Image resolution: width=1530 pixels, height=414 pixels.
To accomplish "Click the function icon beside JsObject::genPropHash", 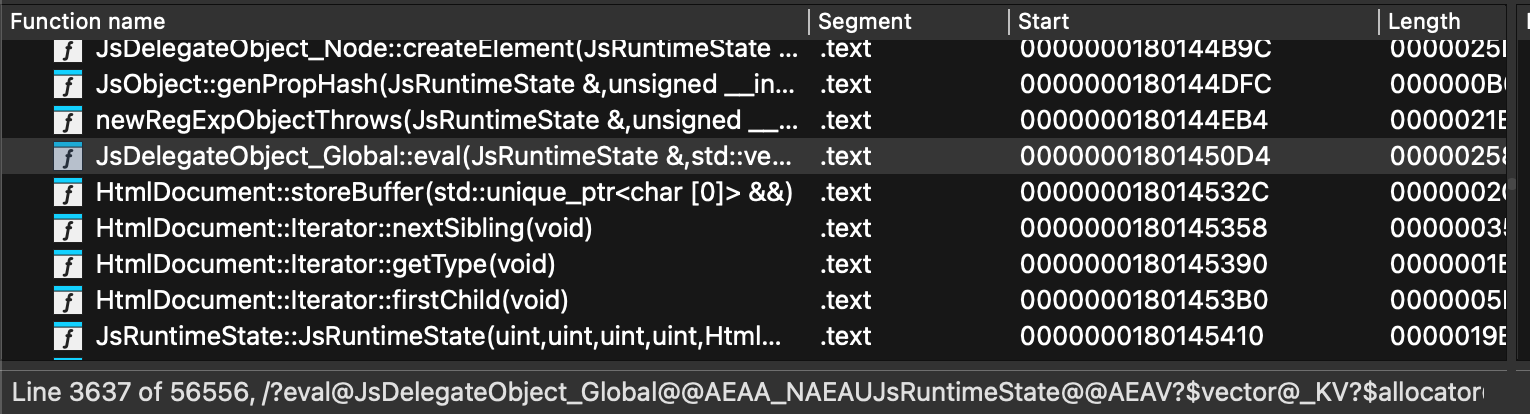I will [x=67, y=85].
